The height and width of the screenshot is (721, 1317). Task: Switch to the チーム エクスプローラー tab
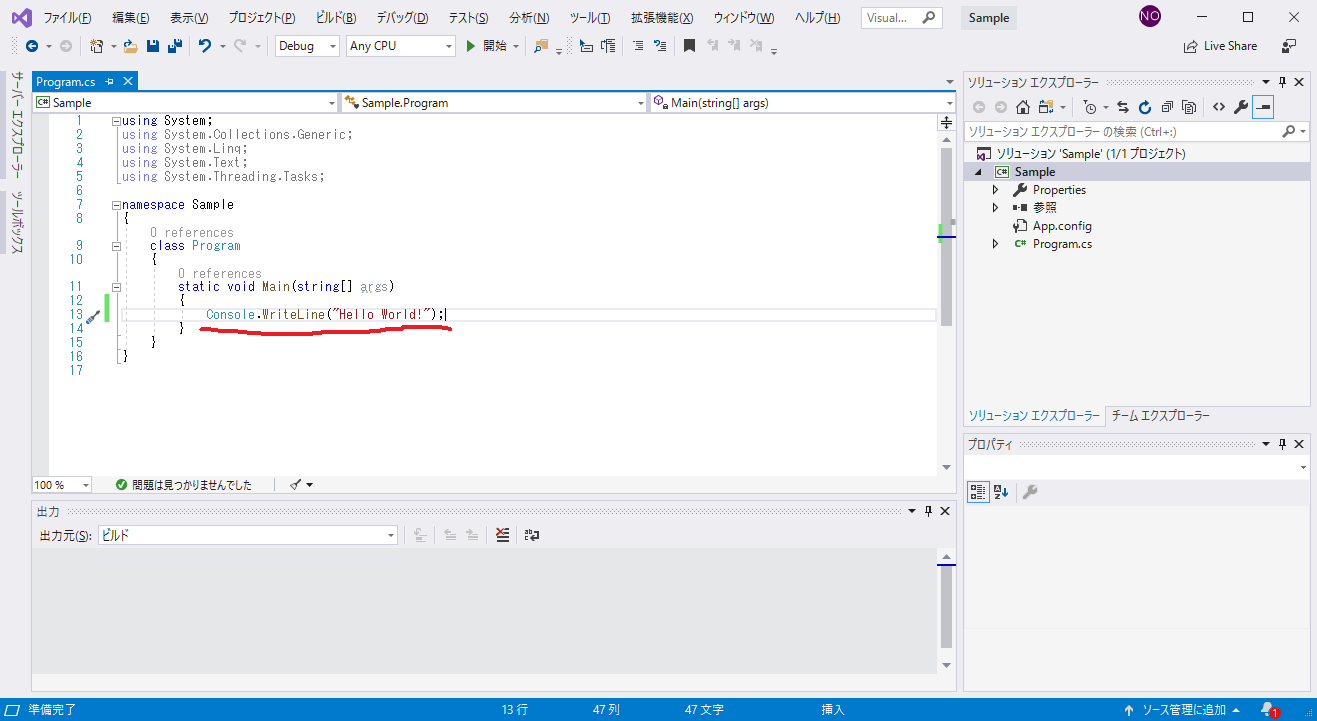[x=1160, y=416]
